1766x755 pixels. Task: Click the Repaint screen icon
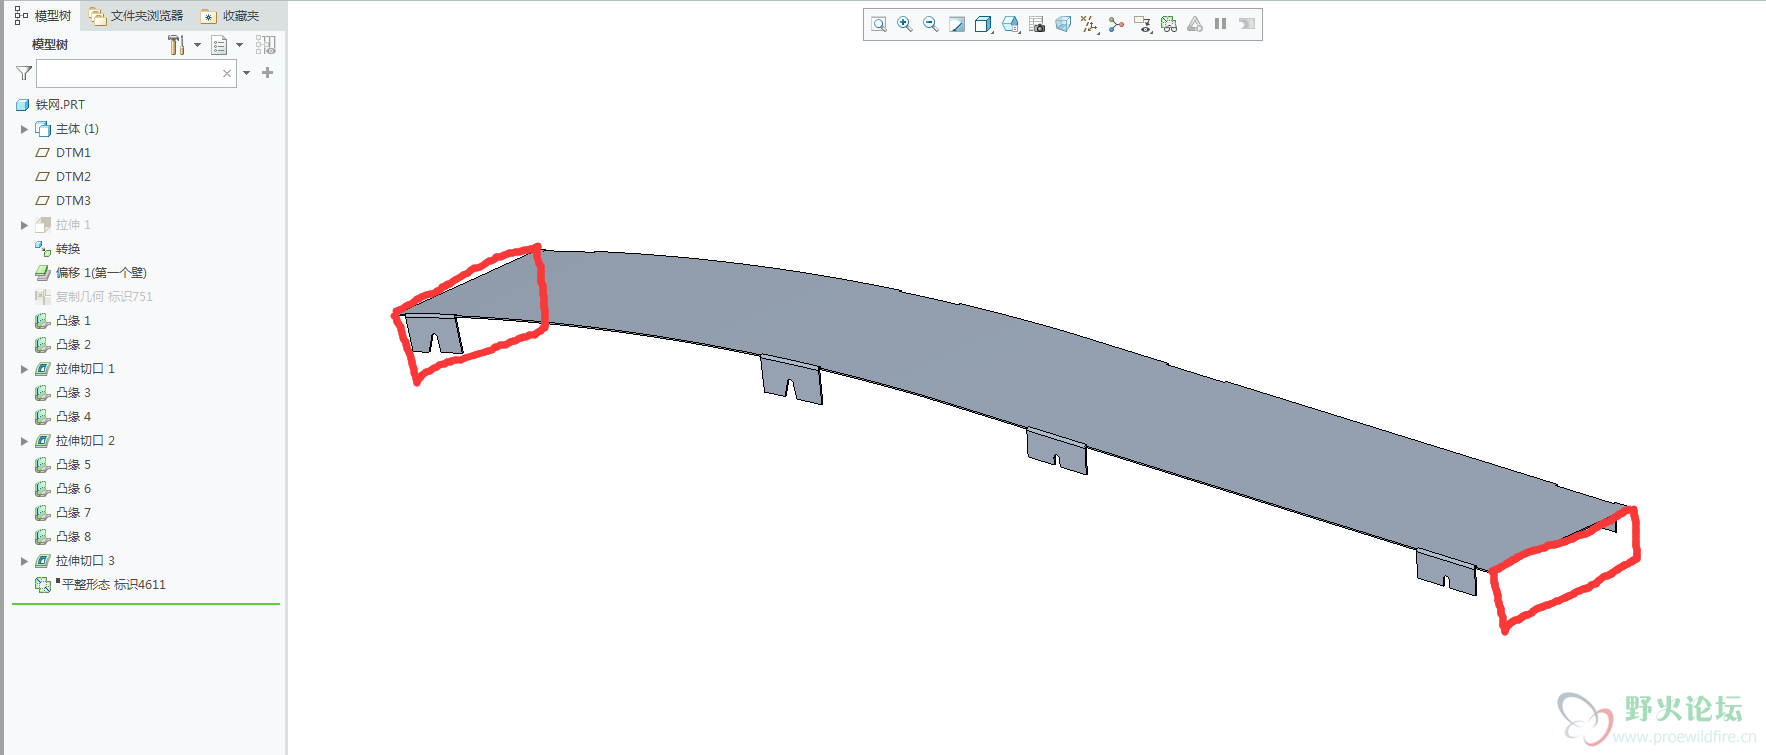click(957, 24)
